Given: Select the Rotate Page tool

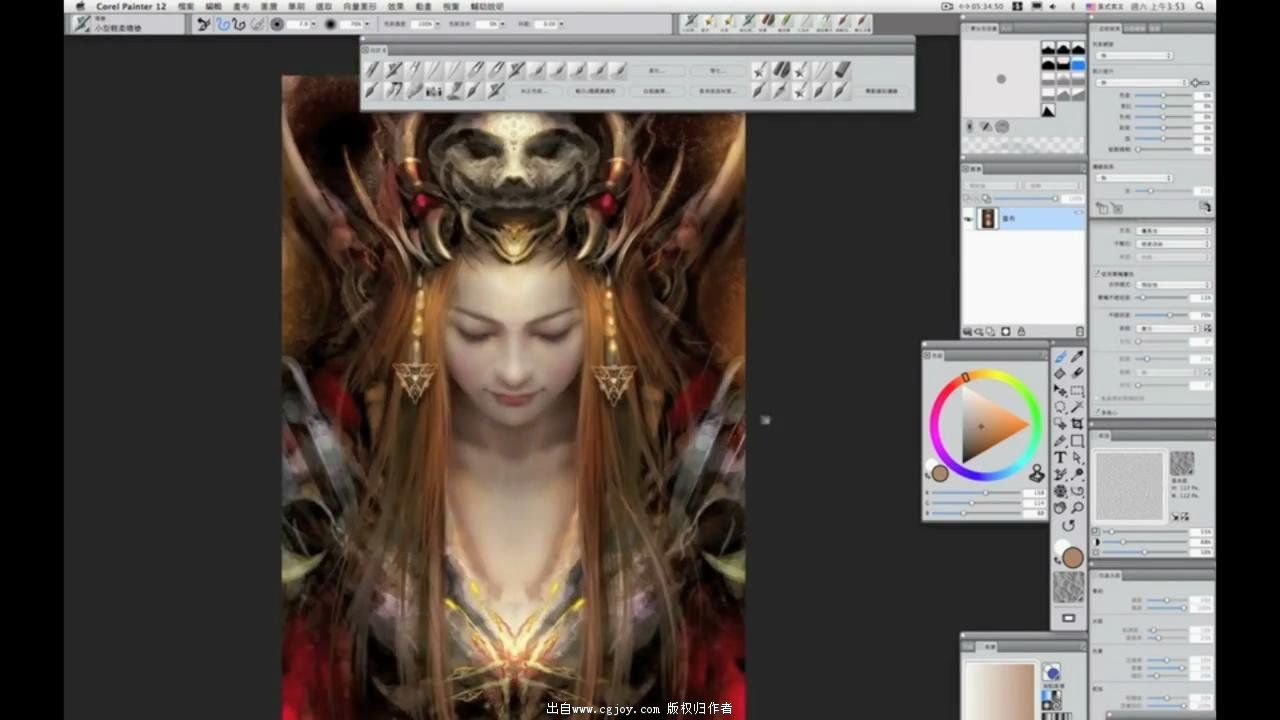Looking at the screenshot, I should click(1068, 526).
